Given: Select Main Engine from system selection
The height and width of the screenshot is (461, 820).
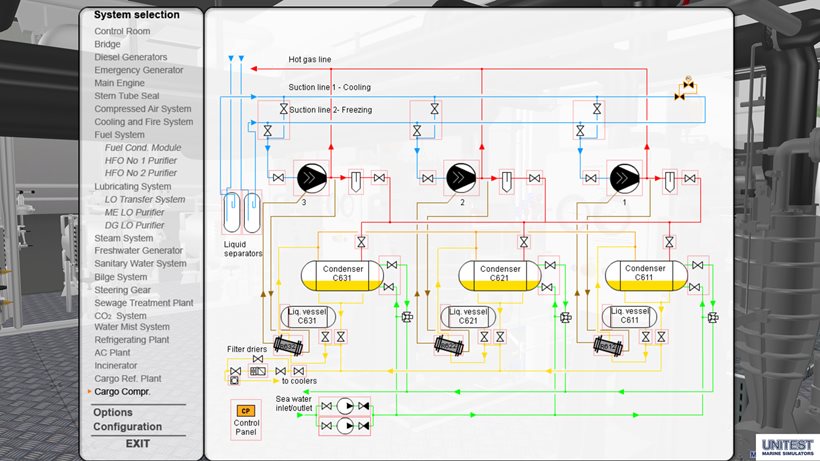Looking at the screenshot, I should tap(119, 83).
